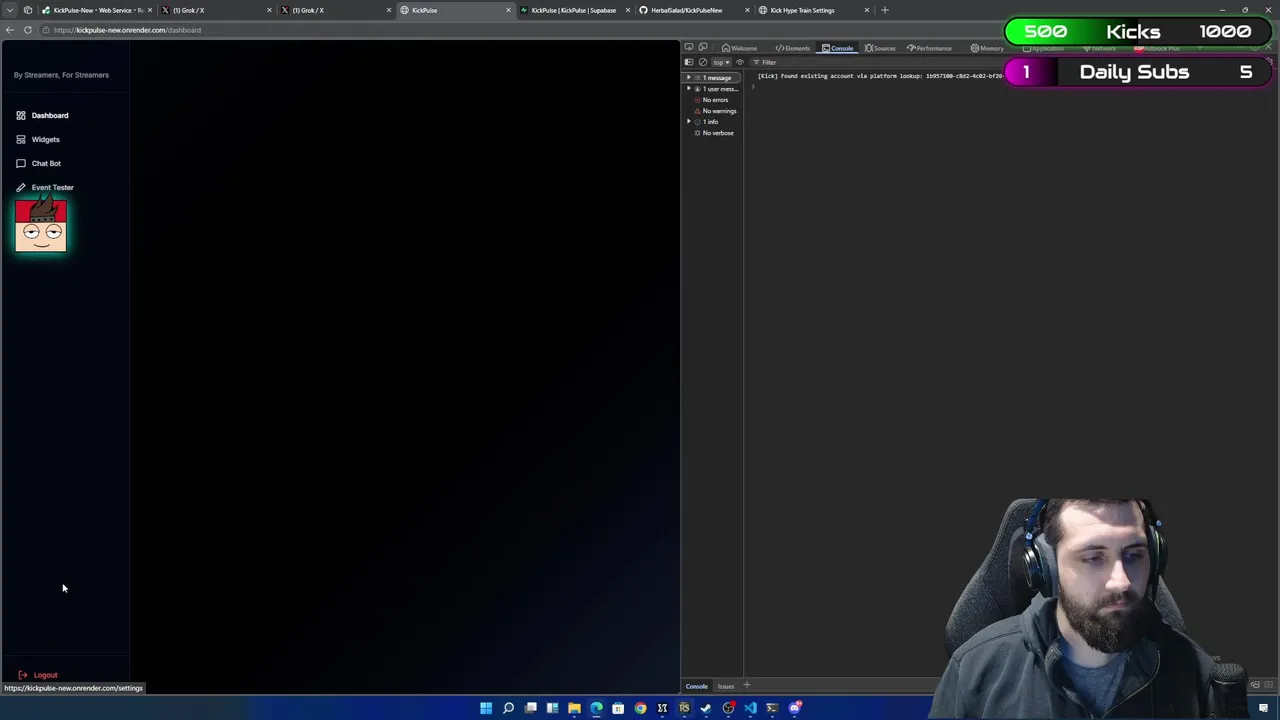
Task: Open Google Chrome from taskbar
Action: click(640, 708)
